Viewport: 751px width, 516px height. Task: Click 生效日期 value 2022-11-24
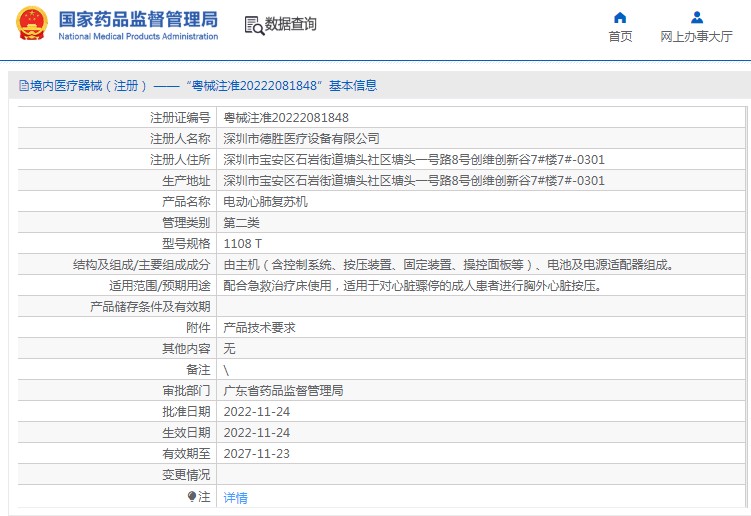[257, 433]
